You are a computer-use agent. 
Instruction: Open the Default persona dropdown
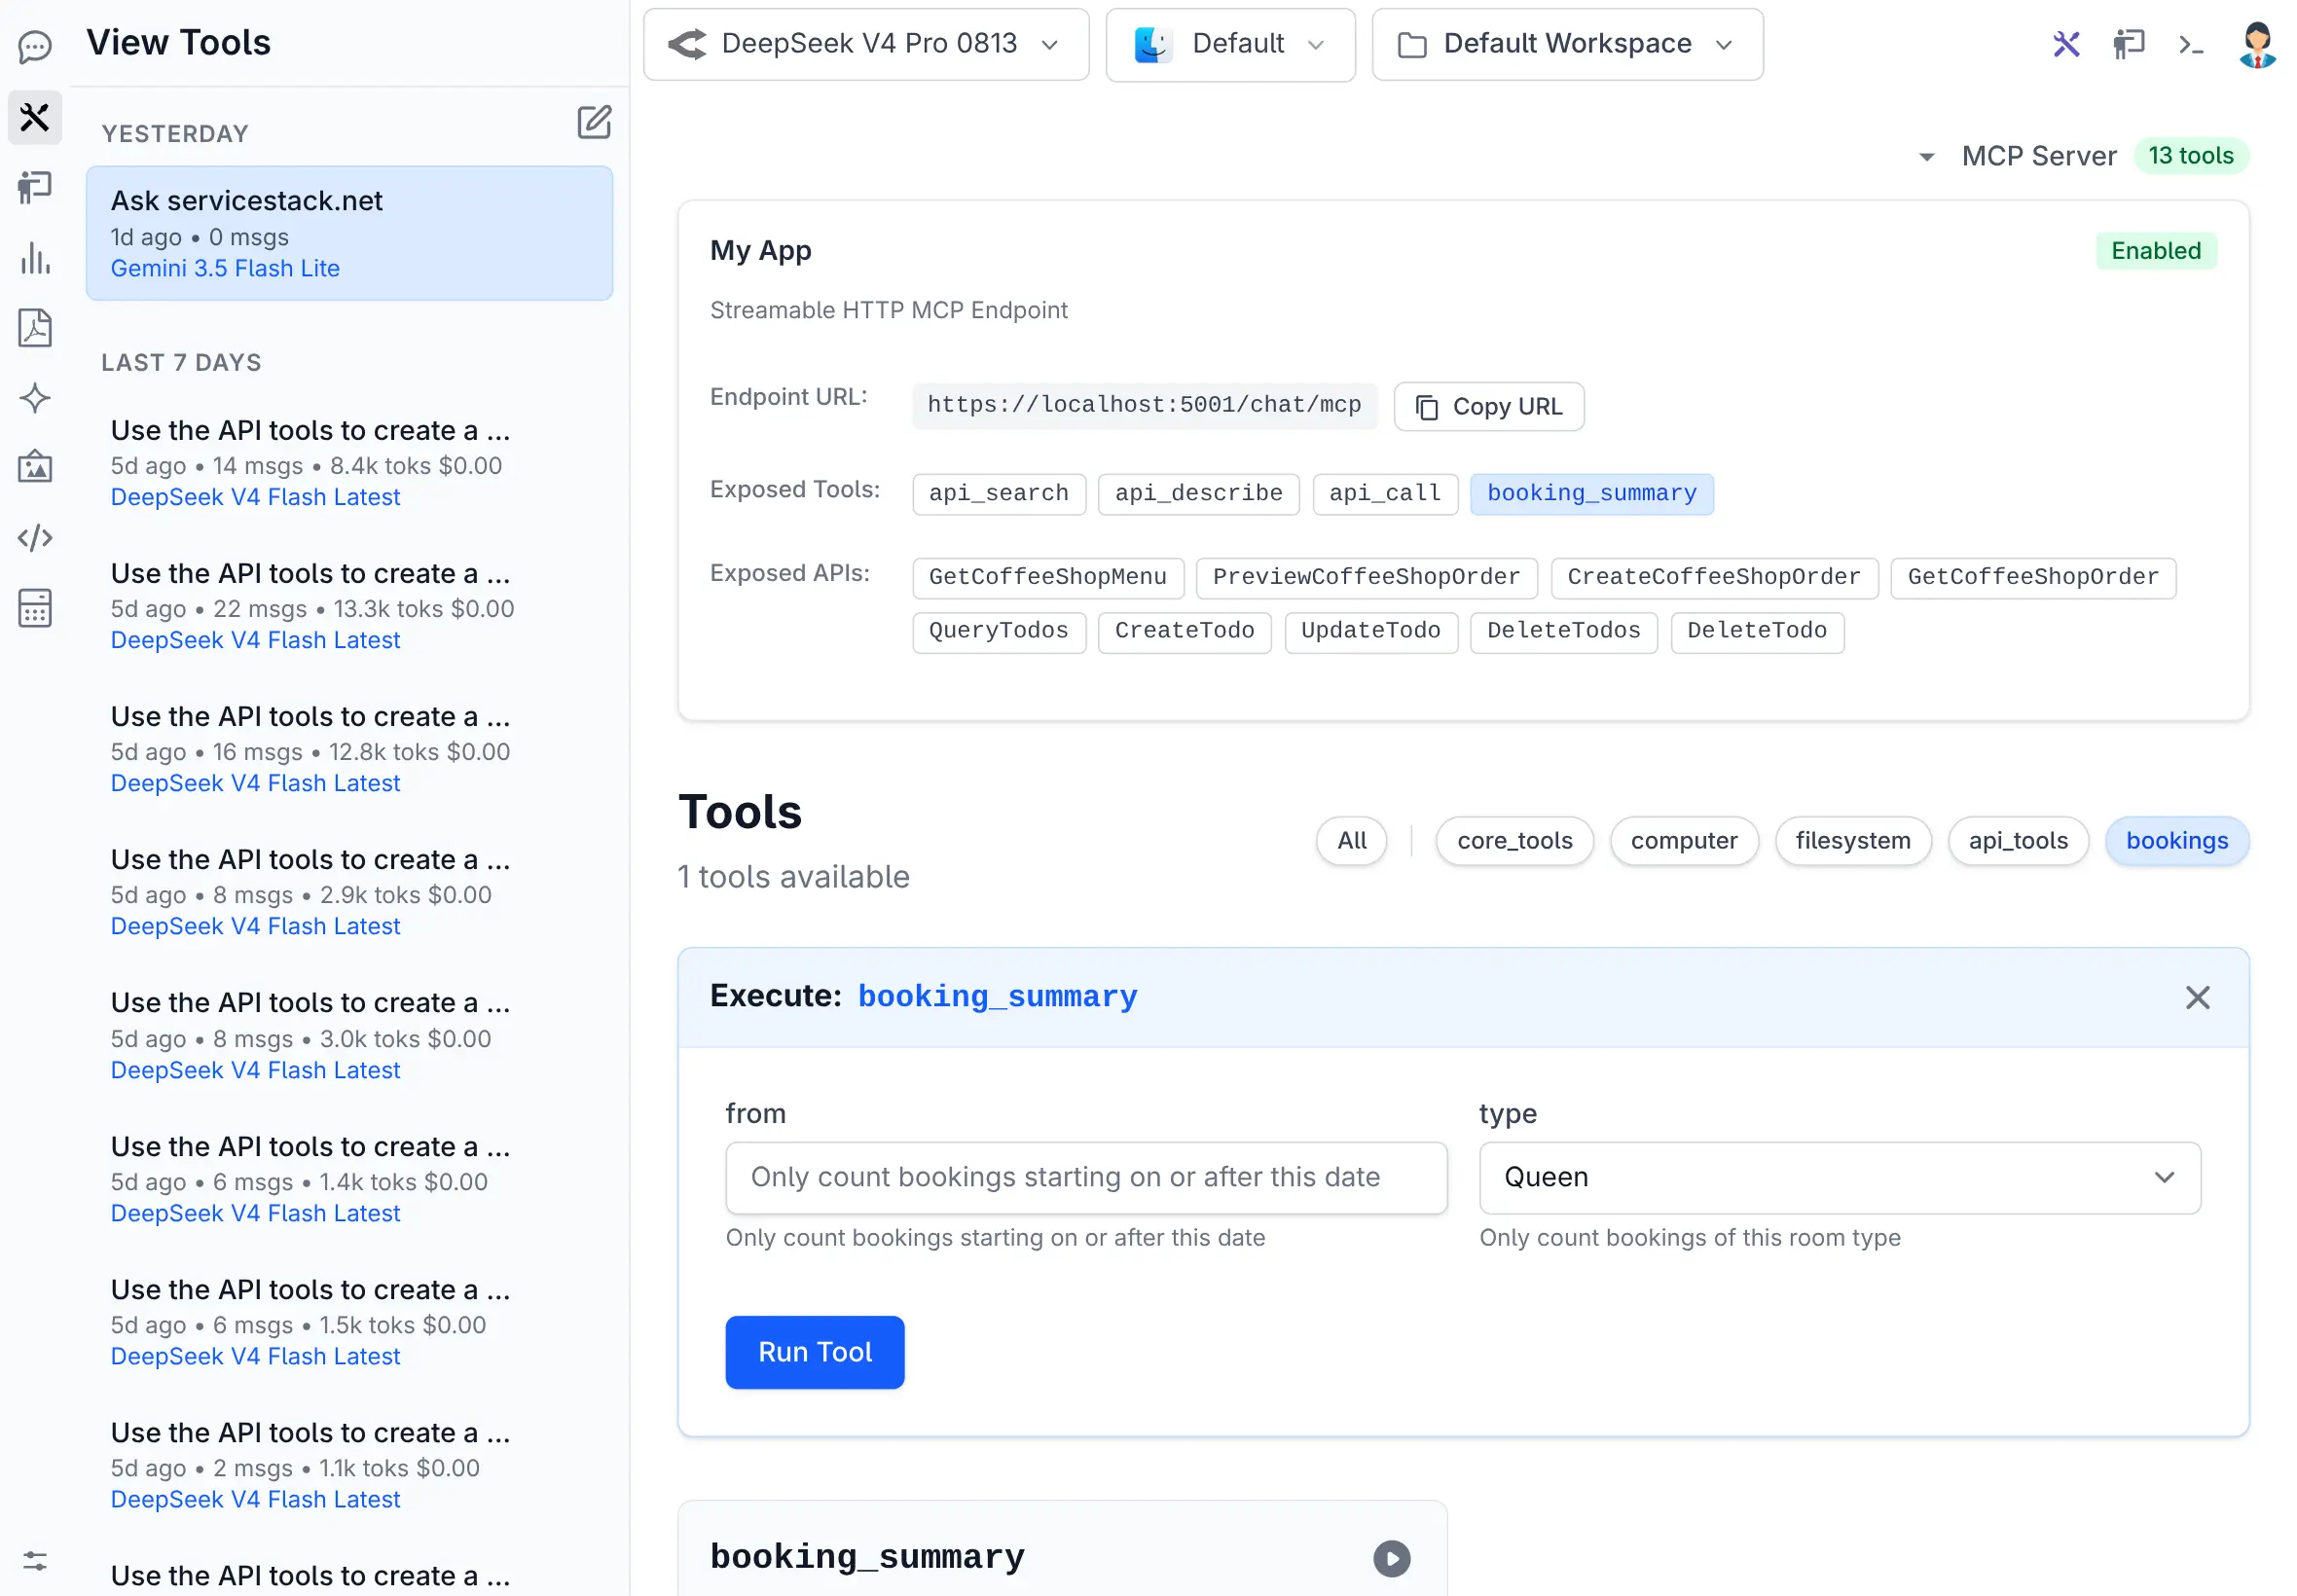1230,44
